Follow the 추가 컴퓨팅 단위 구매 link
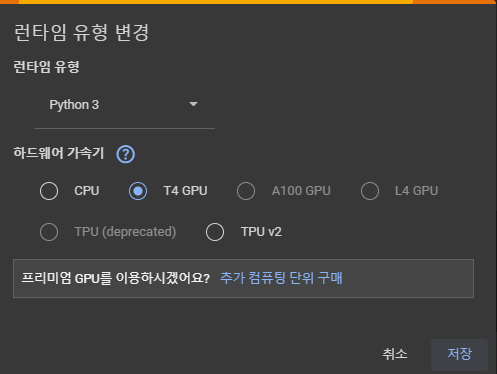Image resolution: width=497 pixels, height=374 pixels. click(281, 278)
